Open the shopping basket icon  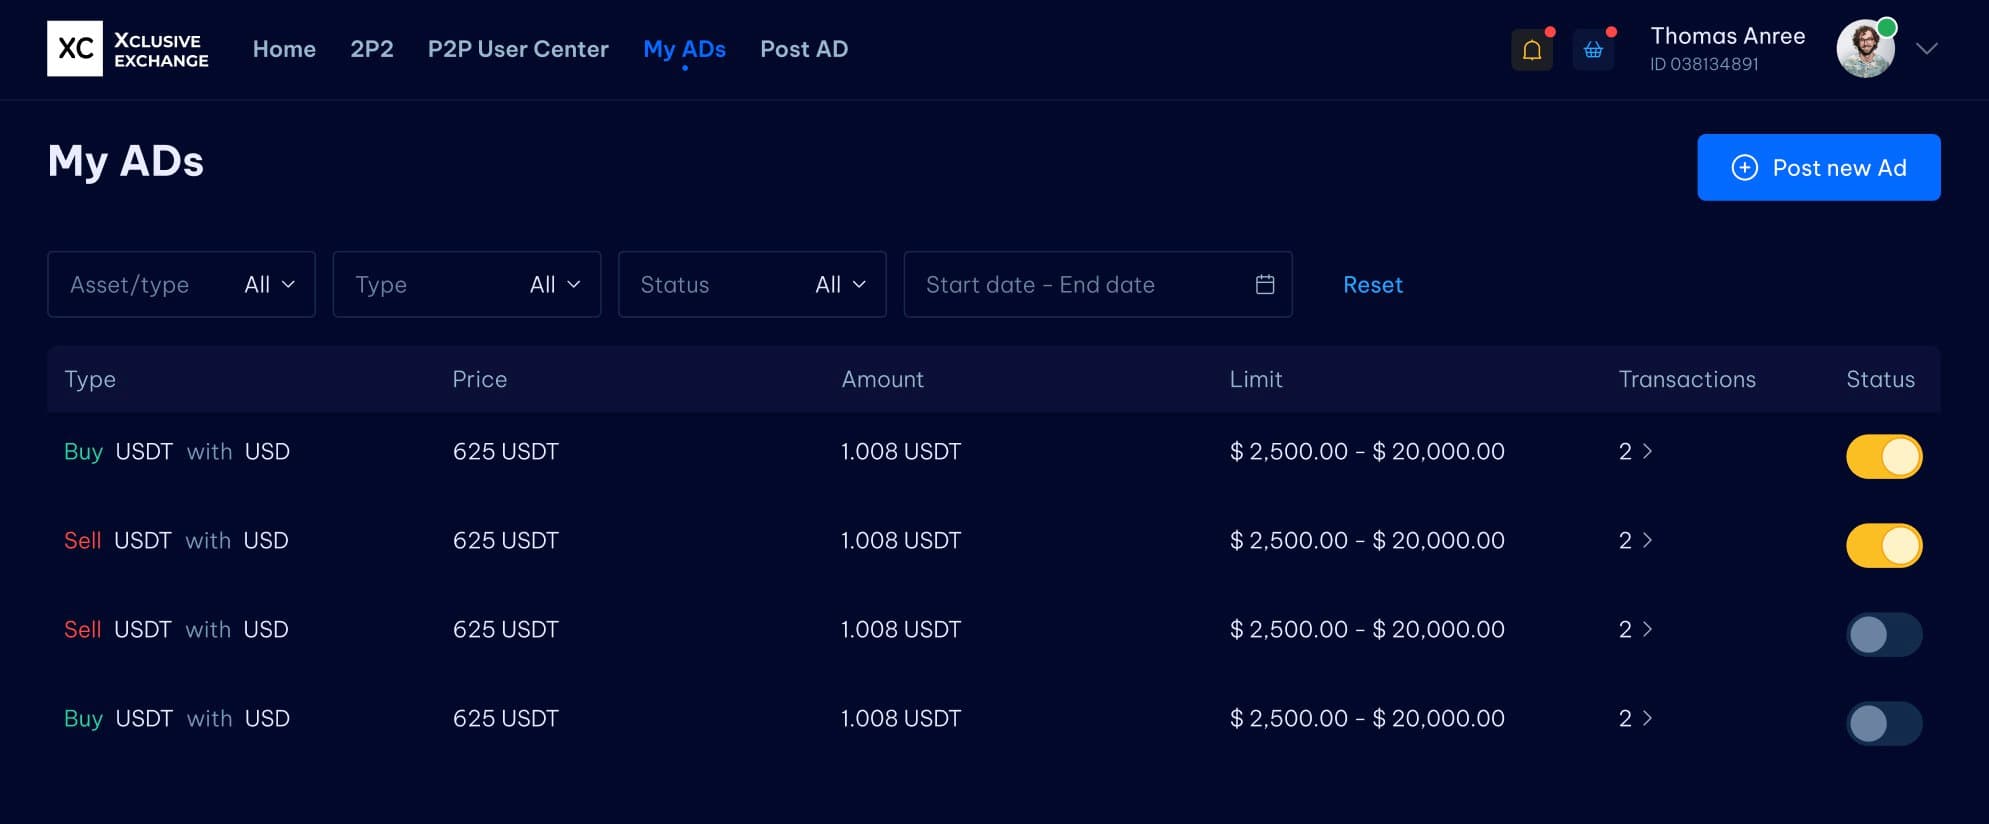1593,50
